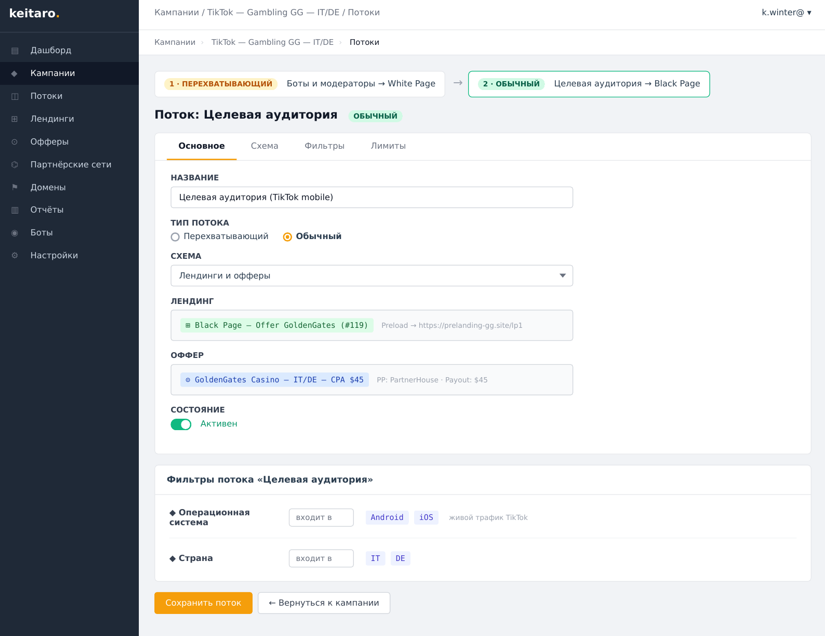Open k.winter@ user account menu
The height and width of the screenshot is (636, 825).
[786, 13]
